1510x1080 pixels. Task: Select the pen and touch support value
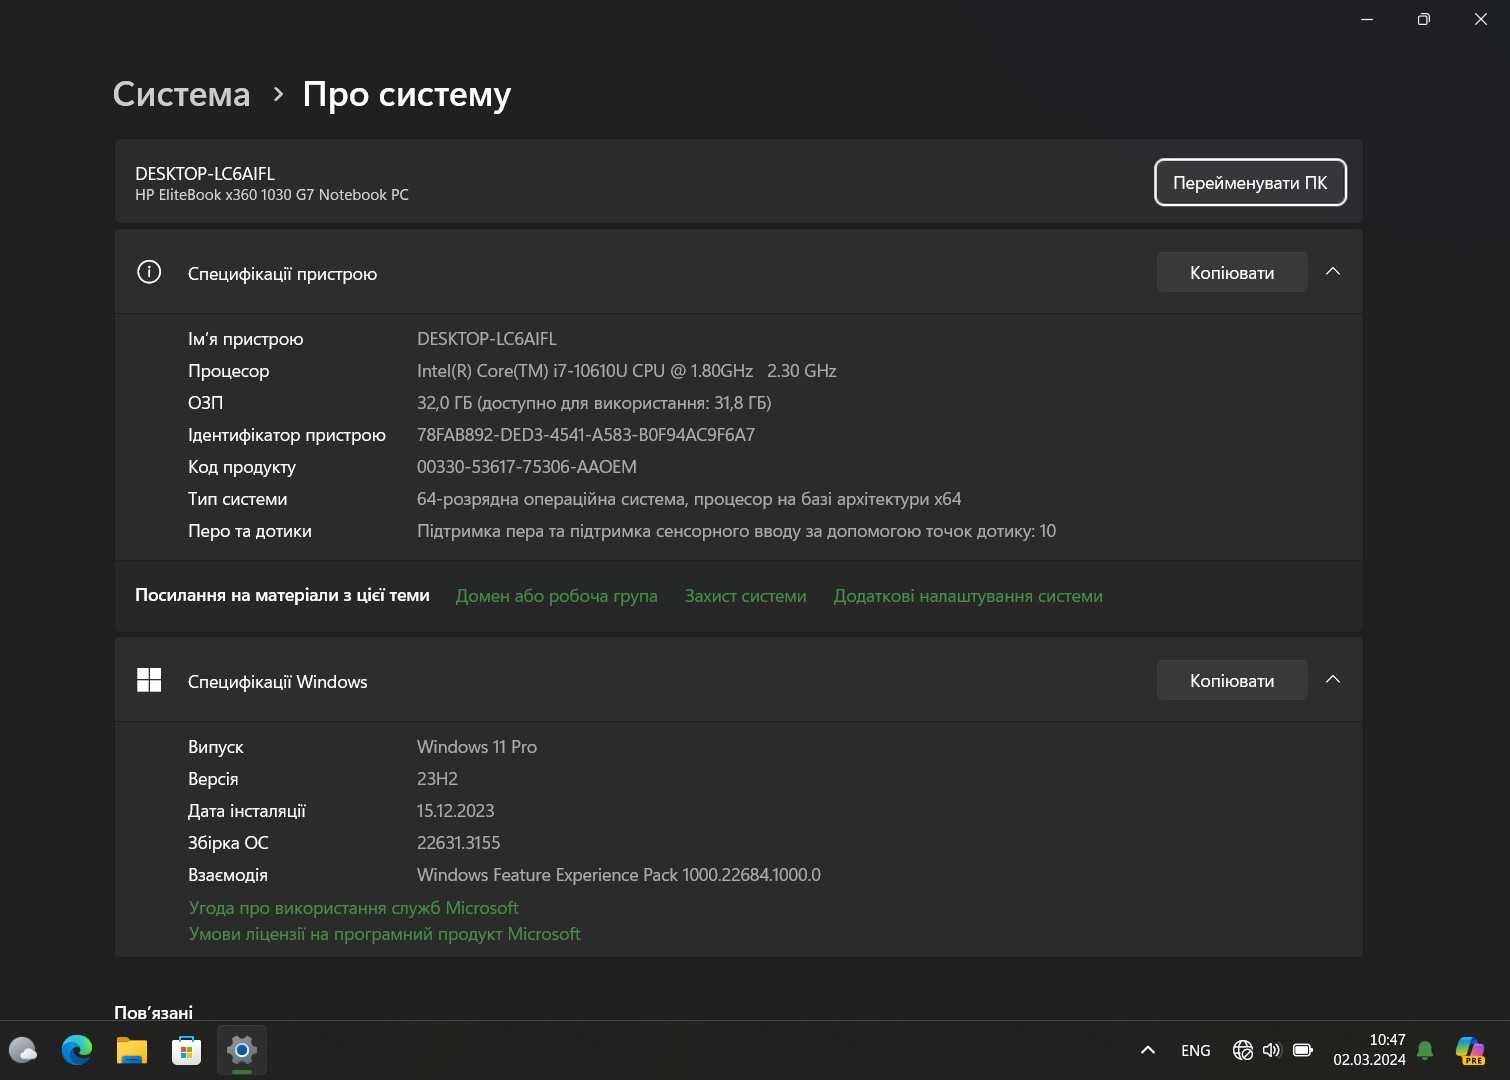(x=736, y=531)
